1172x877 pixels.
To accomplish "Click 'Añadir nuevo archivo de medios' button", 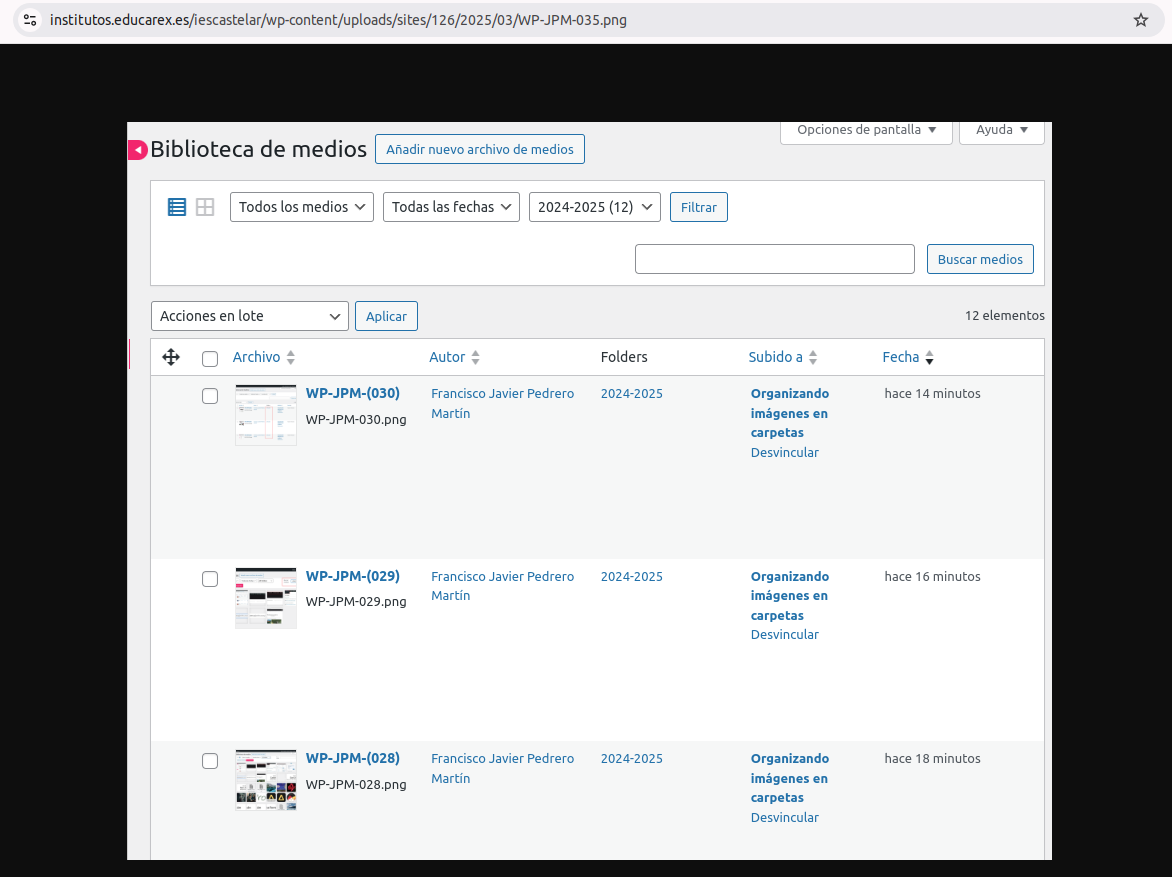I will [x=480, y=149].
